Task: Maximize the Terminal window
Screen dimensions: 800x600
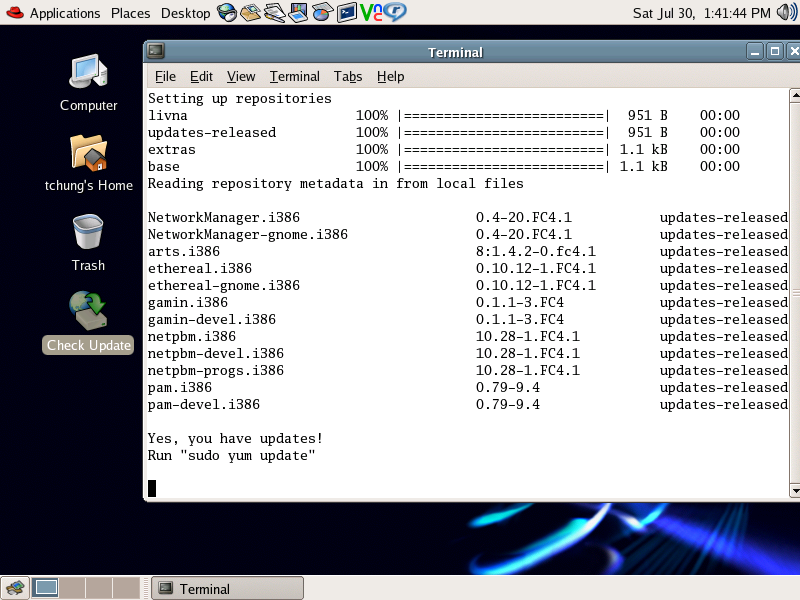Action: click(774, 52)
